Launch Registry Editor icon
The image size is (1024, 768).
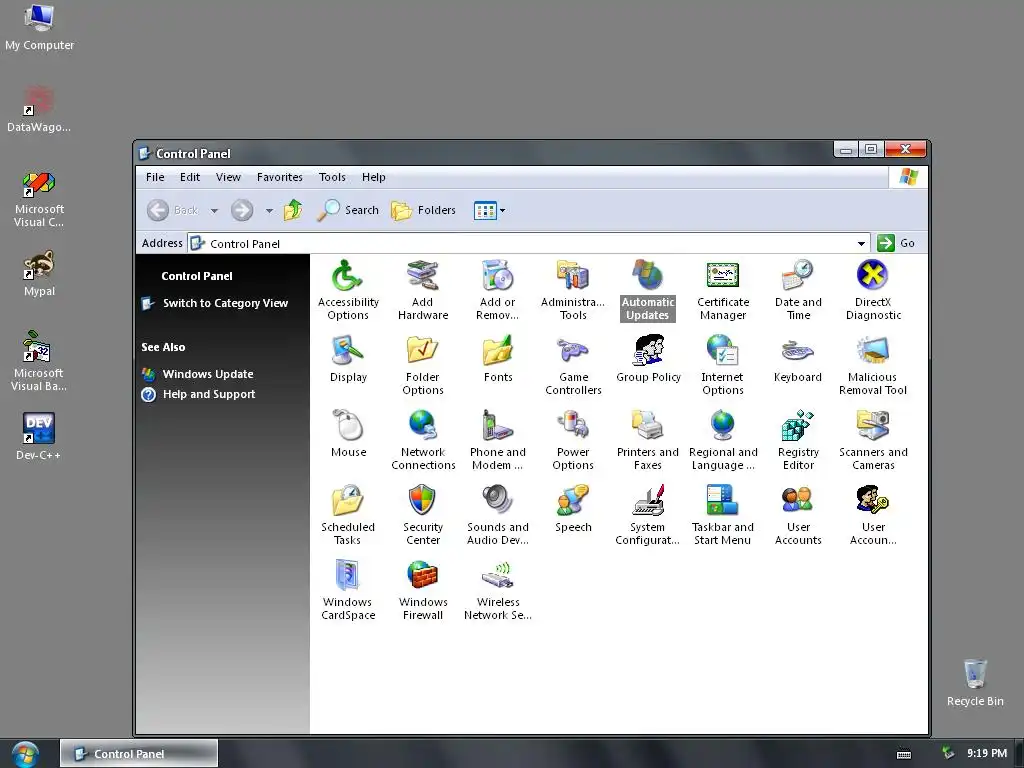798,440
